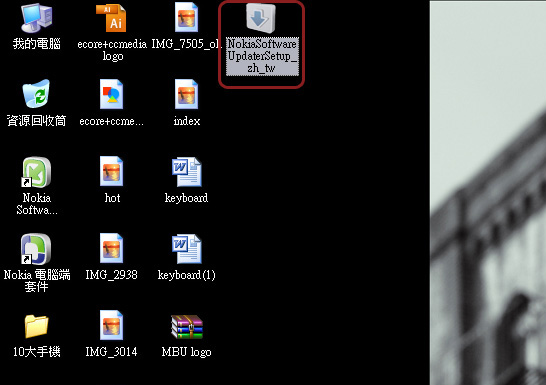Click the Nokia 電腦端套件 label text
The image size is (546, 385).
(x=37, y=281)
